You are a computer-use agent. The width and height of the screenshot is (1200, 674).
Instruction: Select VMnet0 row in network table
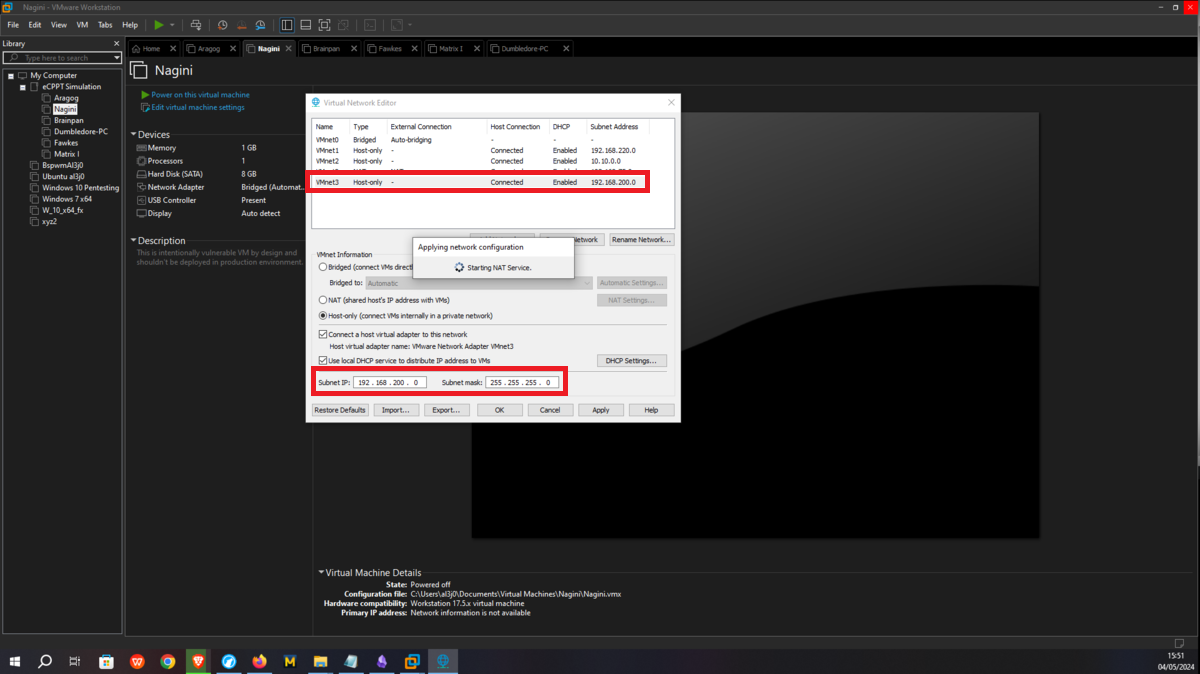tap(493, 139)
